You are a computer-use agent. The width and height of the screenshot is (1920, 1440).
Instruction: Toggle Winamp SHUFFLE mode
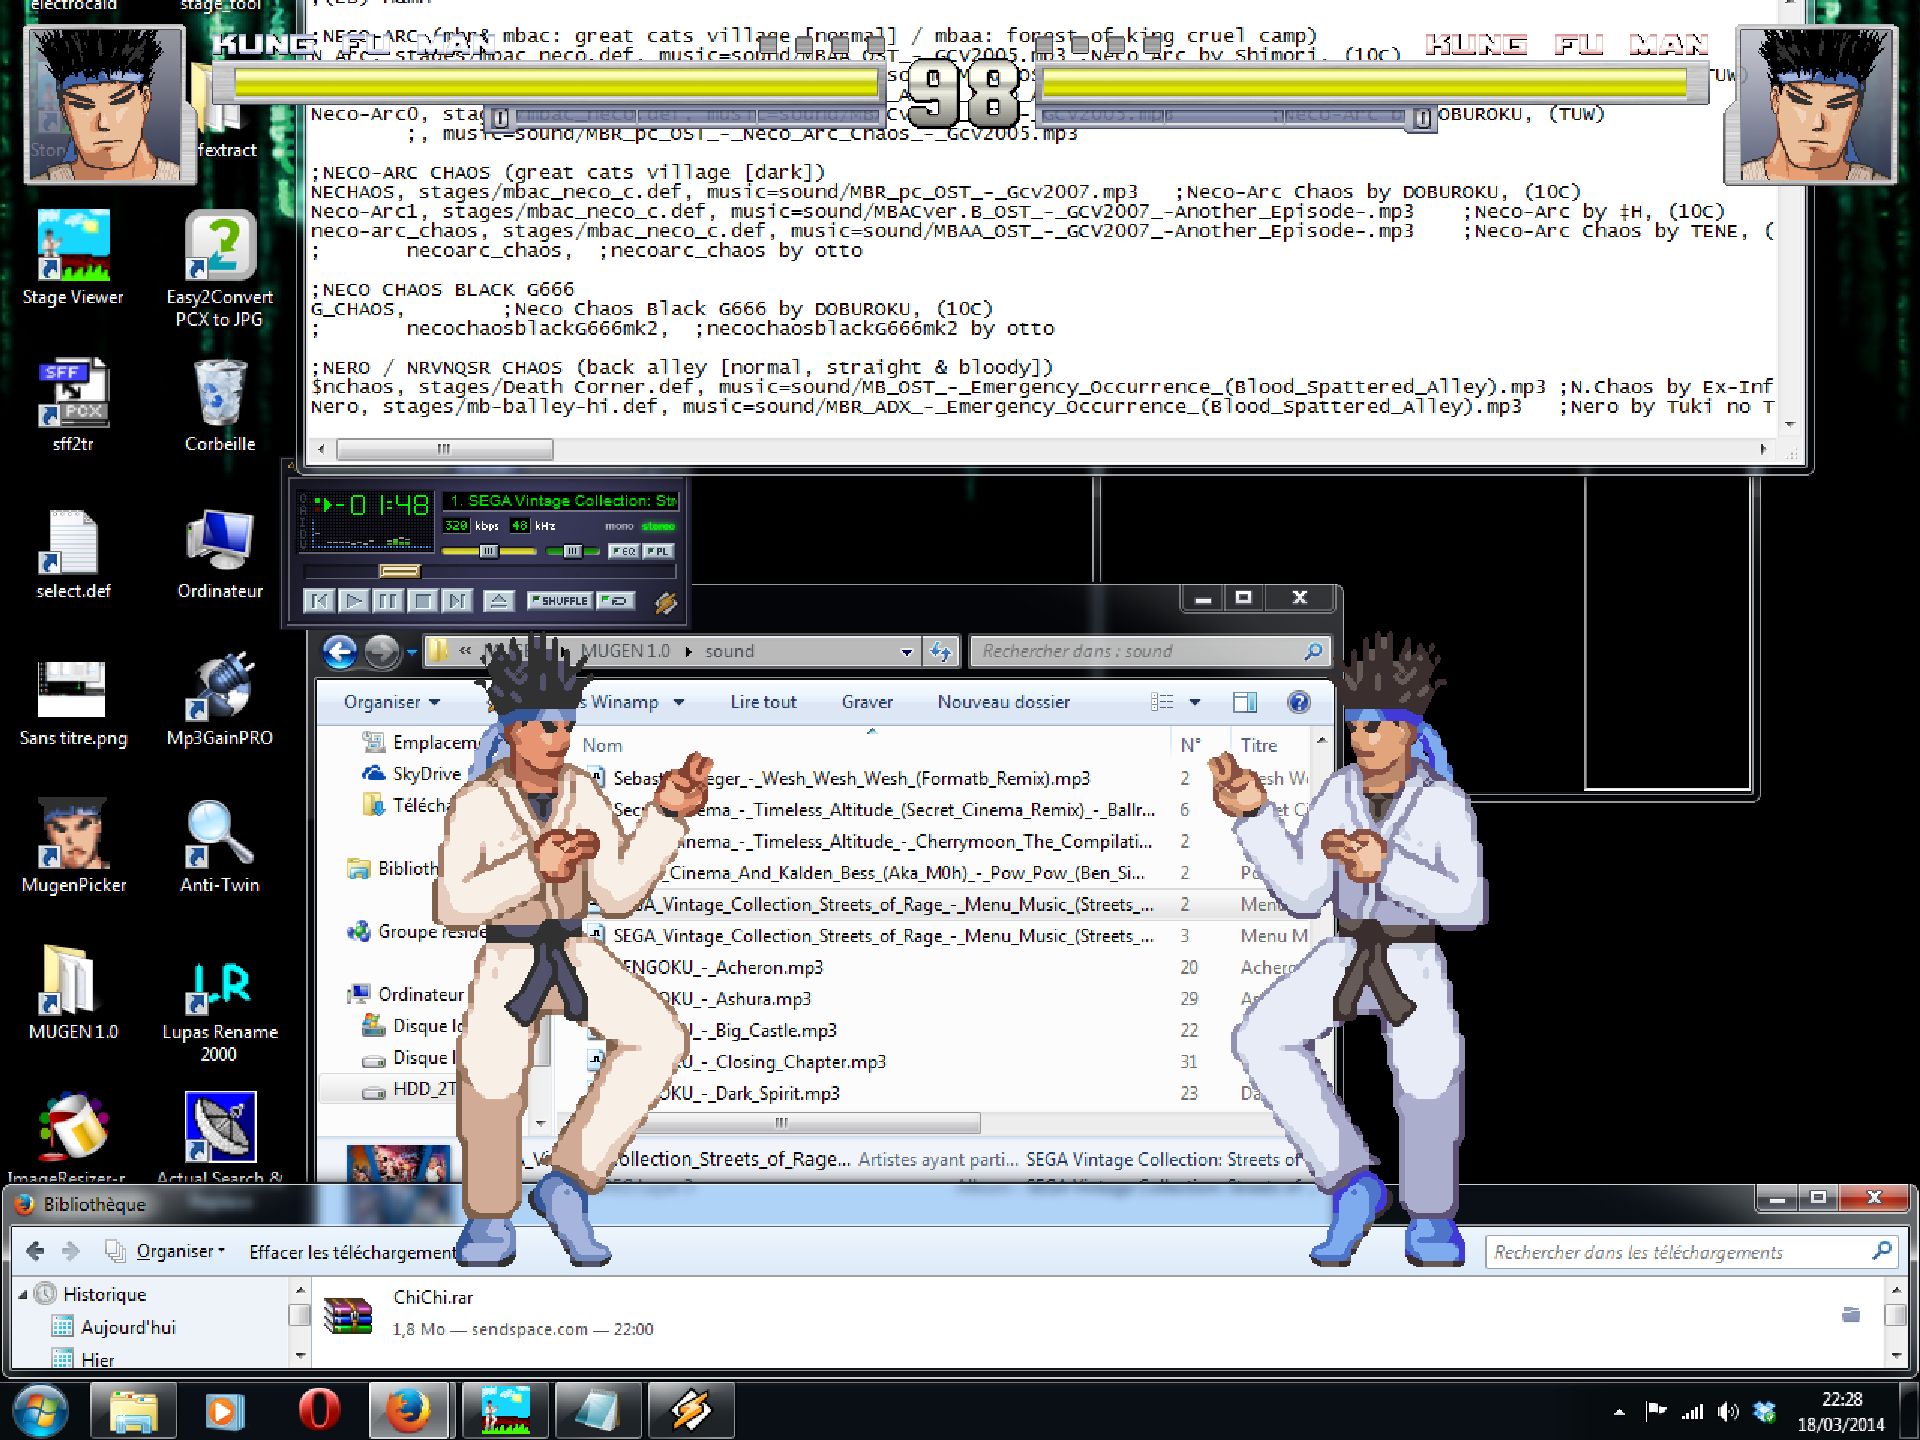pos(559,600)
